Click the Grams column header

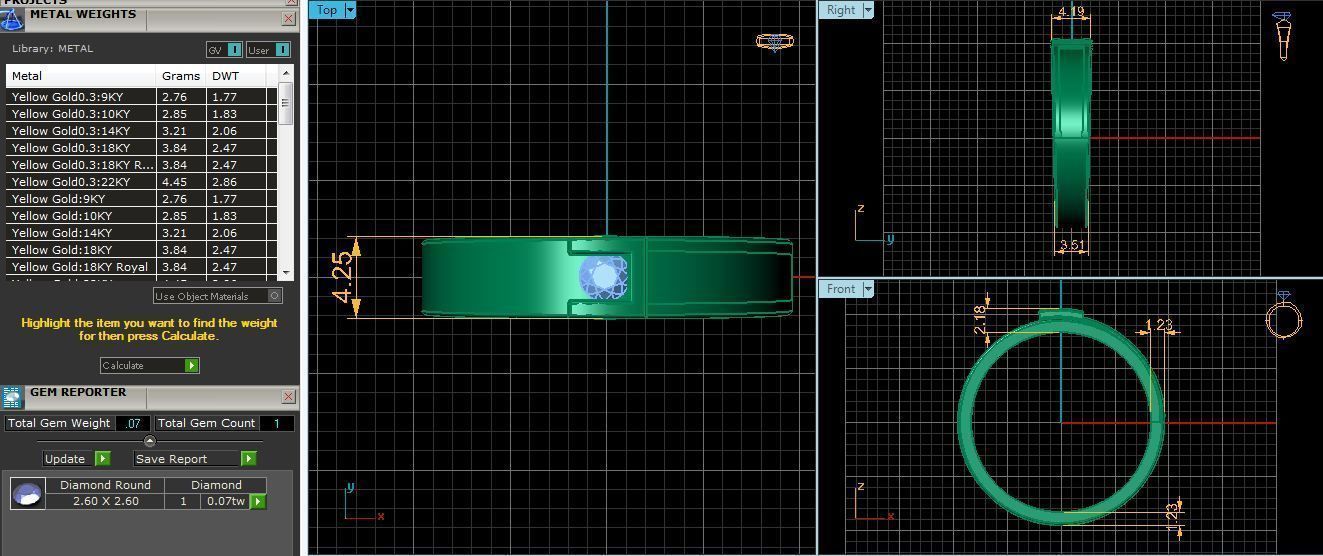point(181,76)
